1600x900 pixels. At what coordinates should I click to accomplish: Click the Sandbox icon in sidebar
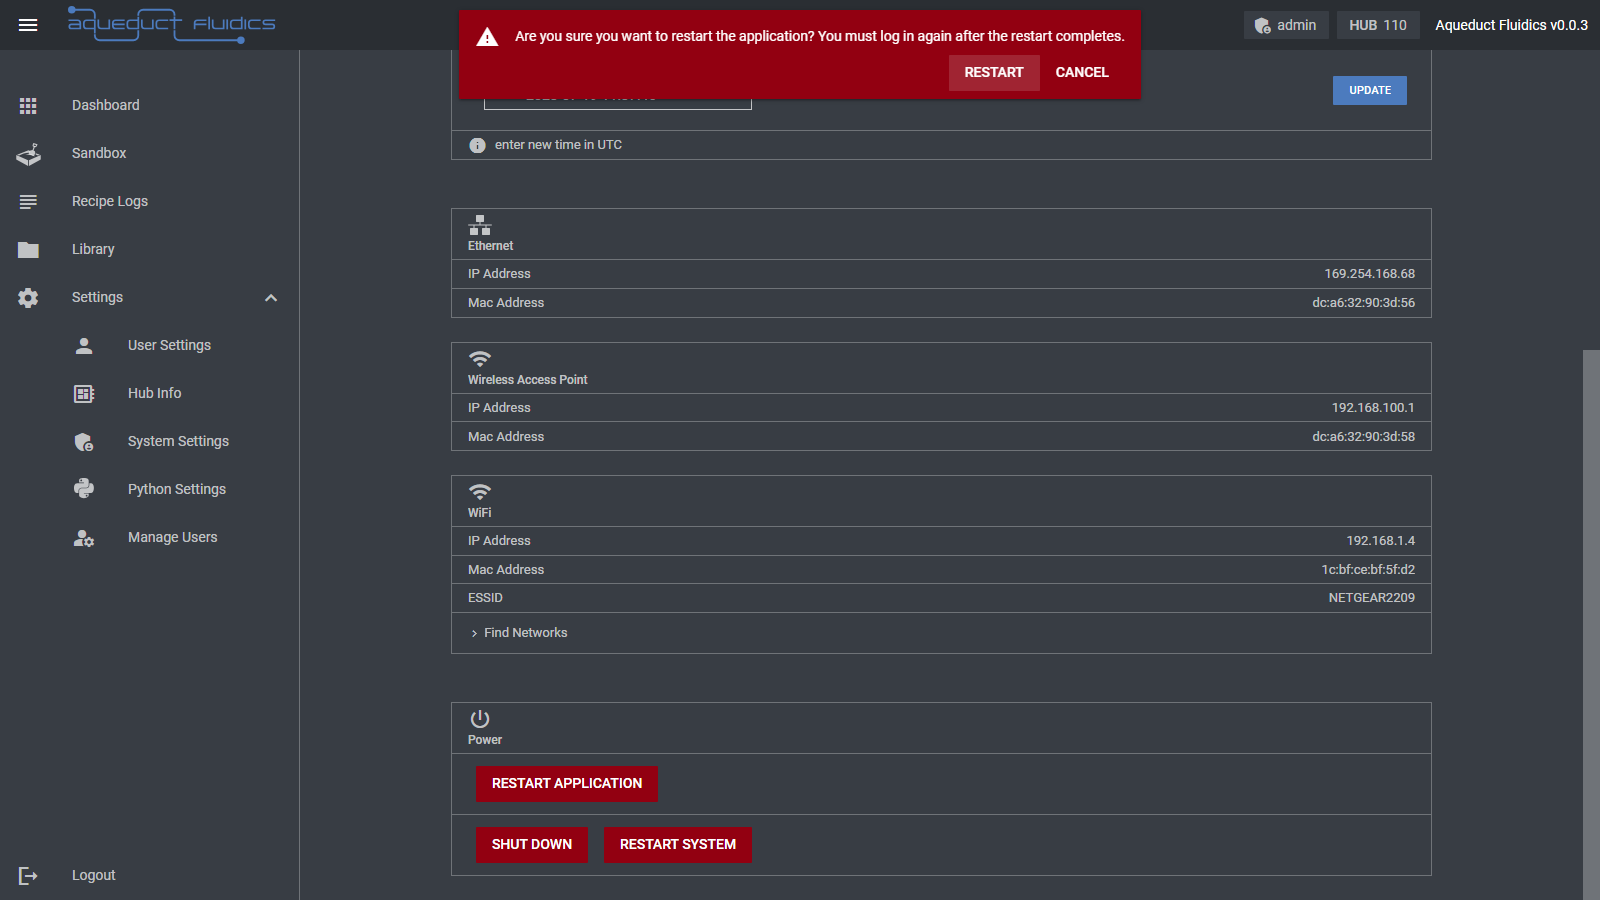(x=28, y=153)
